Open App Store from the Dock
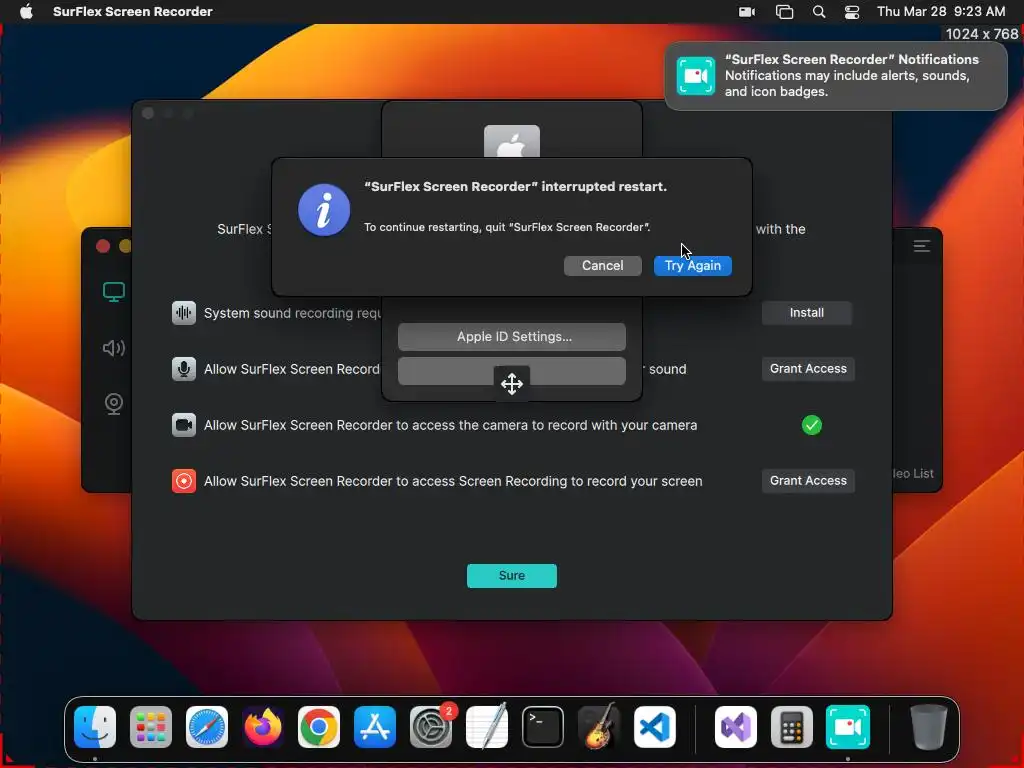This screenshot has height=768, width=1024. (375, 727)
